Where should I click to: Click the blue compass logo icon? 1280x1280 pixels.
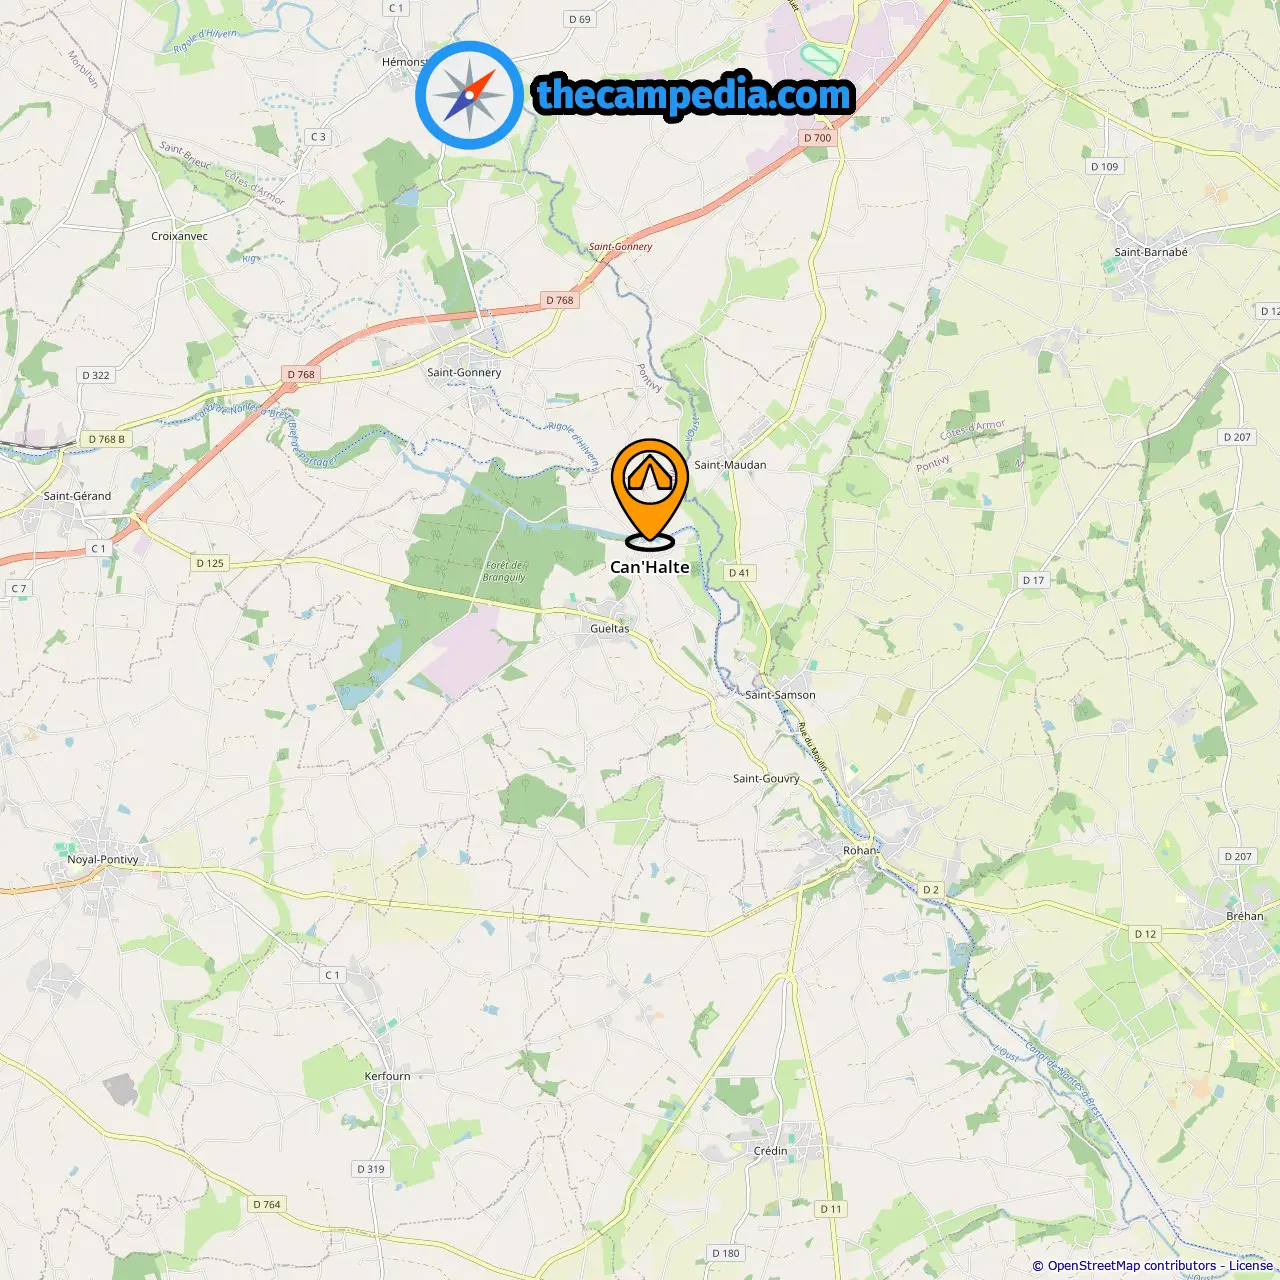coord(469,95)
